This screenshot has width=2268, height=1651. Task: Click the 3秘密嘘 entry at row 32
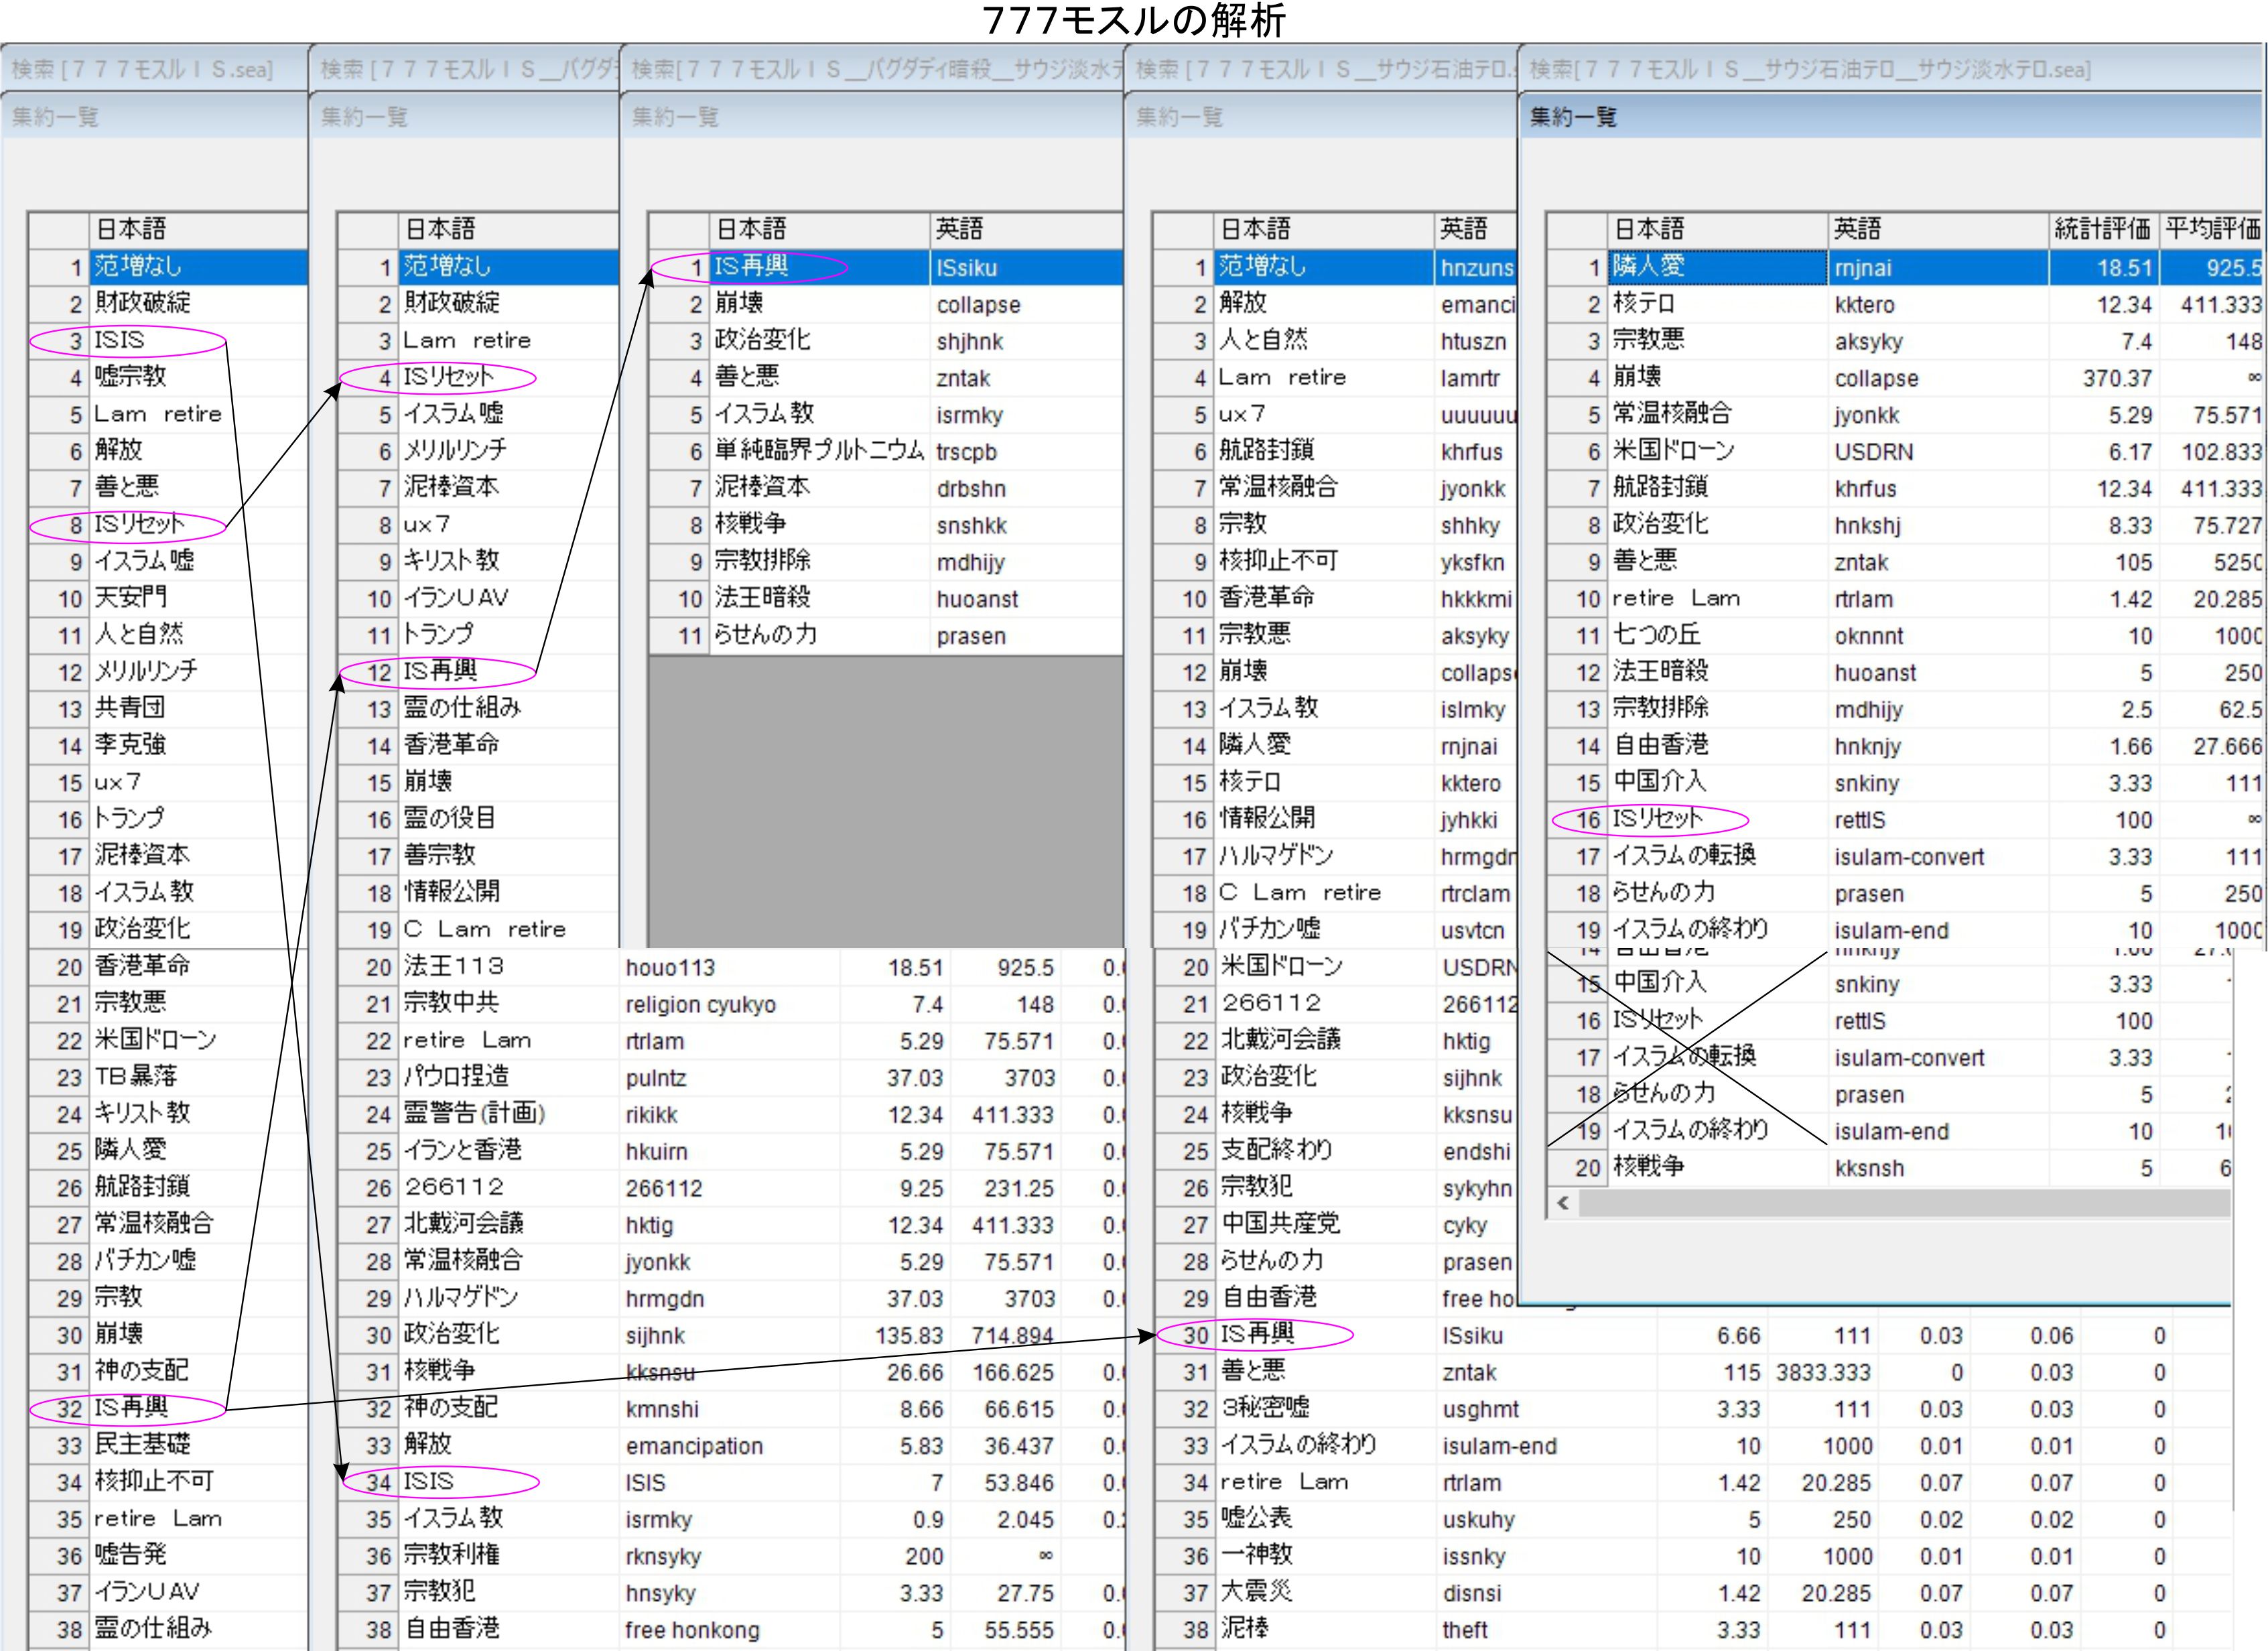pyautogui.click(x=1266, y=1409)
